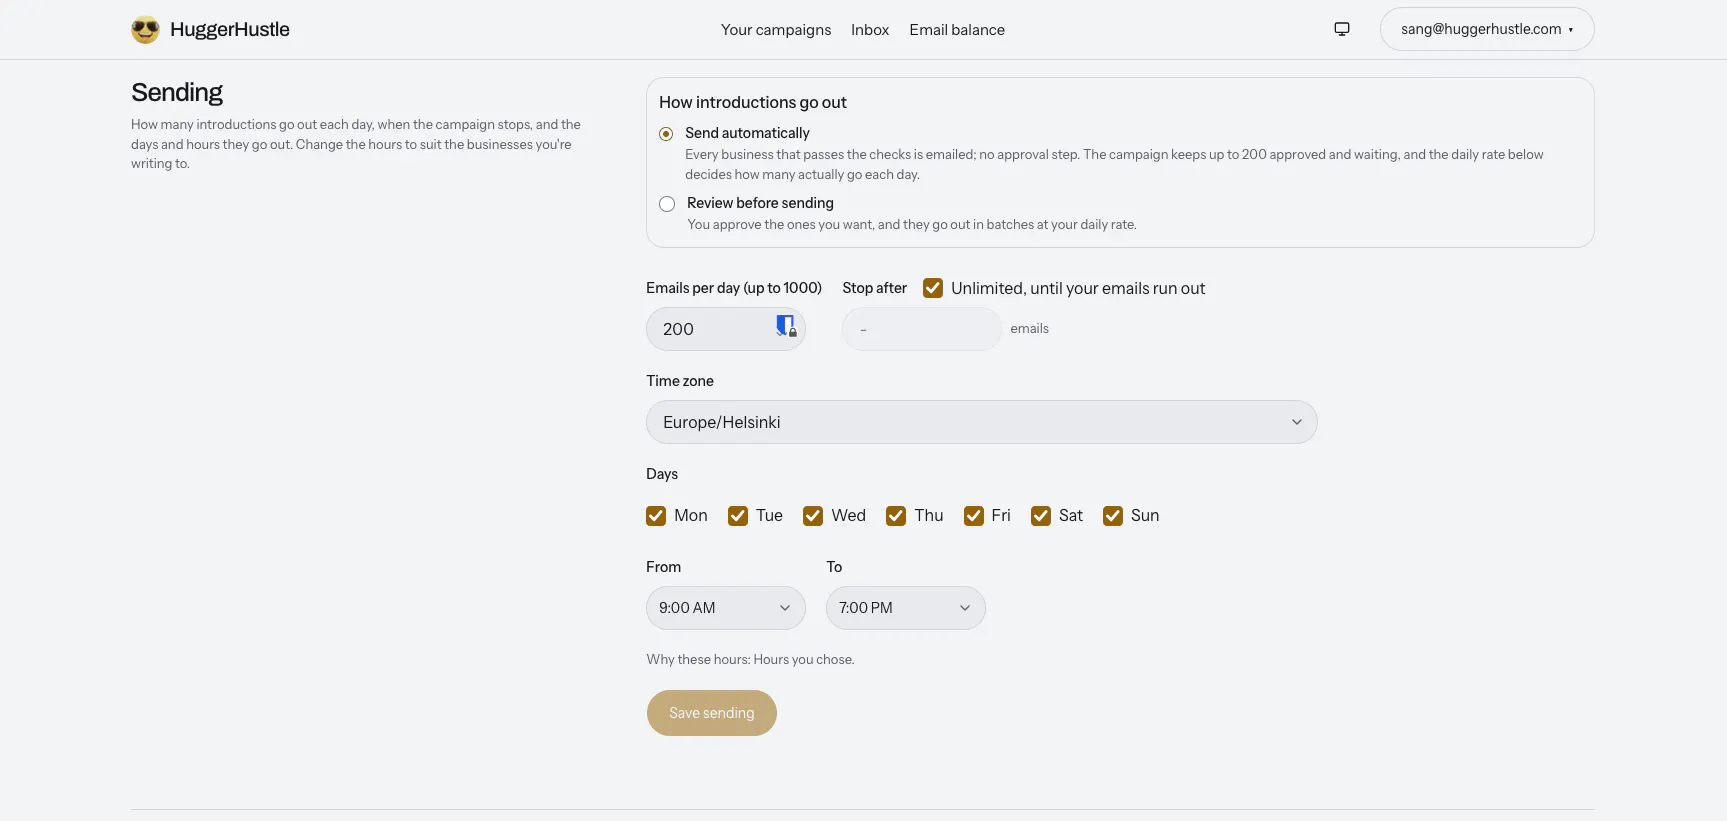The image size is (1727, 821).
Task: Click the Stop after emails input field
Action: [x=922, y=329]
